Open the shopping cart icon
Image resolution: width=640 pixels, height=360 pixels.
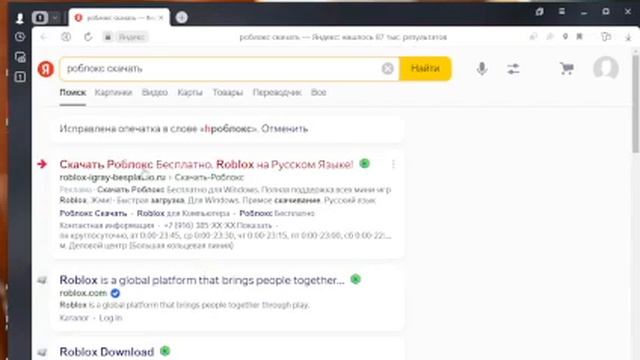click(567, 69)
